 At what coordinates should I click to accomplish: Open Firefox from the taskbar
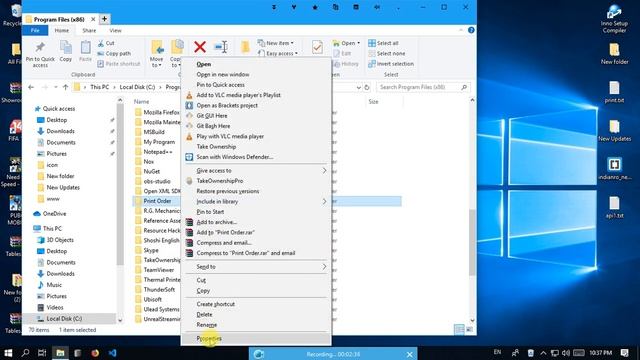tap(95, 353)
